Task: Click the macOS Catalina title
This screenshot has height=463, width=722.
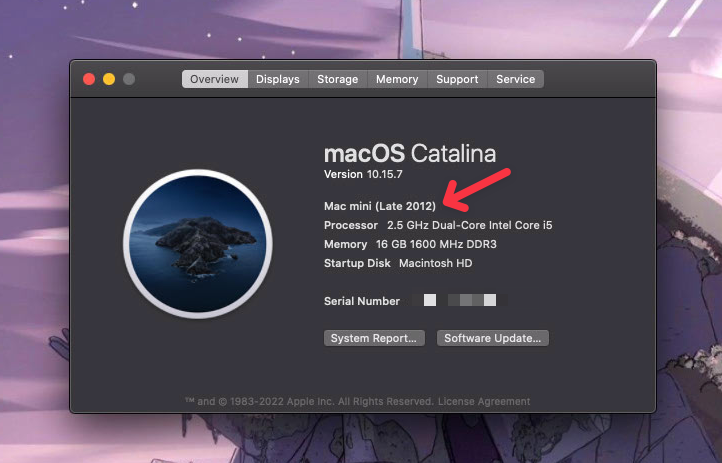Action: click(x=410, y=154)
